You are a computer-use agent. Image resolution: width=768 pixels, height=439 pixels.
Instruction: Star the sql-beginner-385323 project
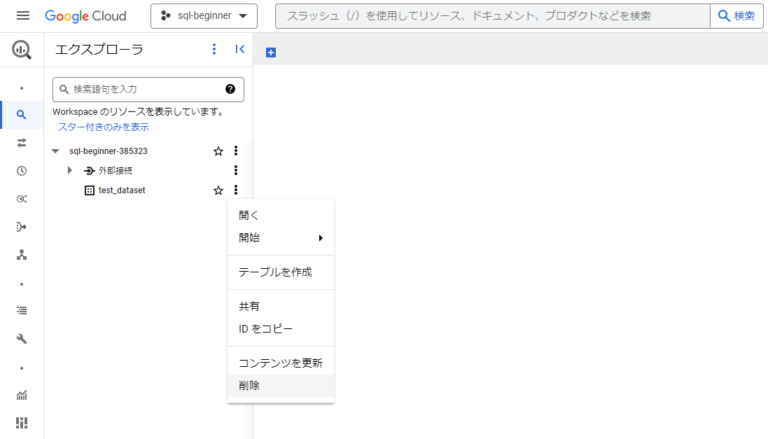click(x=218, y=151)
